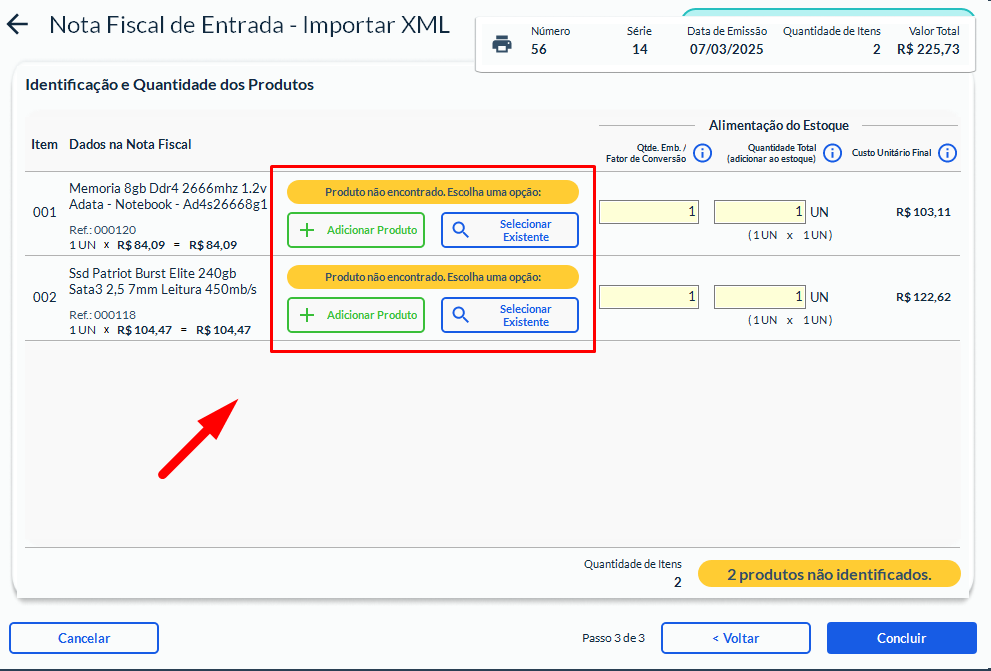Screen dimensions: 991x671
Task: Click Selecionar Existente for the Memoria 8gb item
Action: [x=510, y=230]
